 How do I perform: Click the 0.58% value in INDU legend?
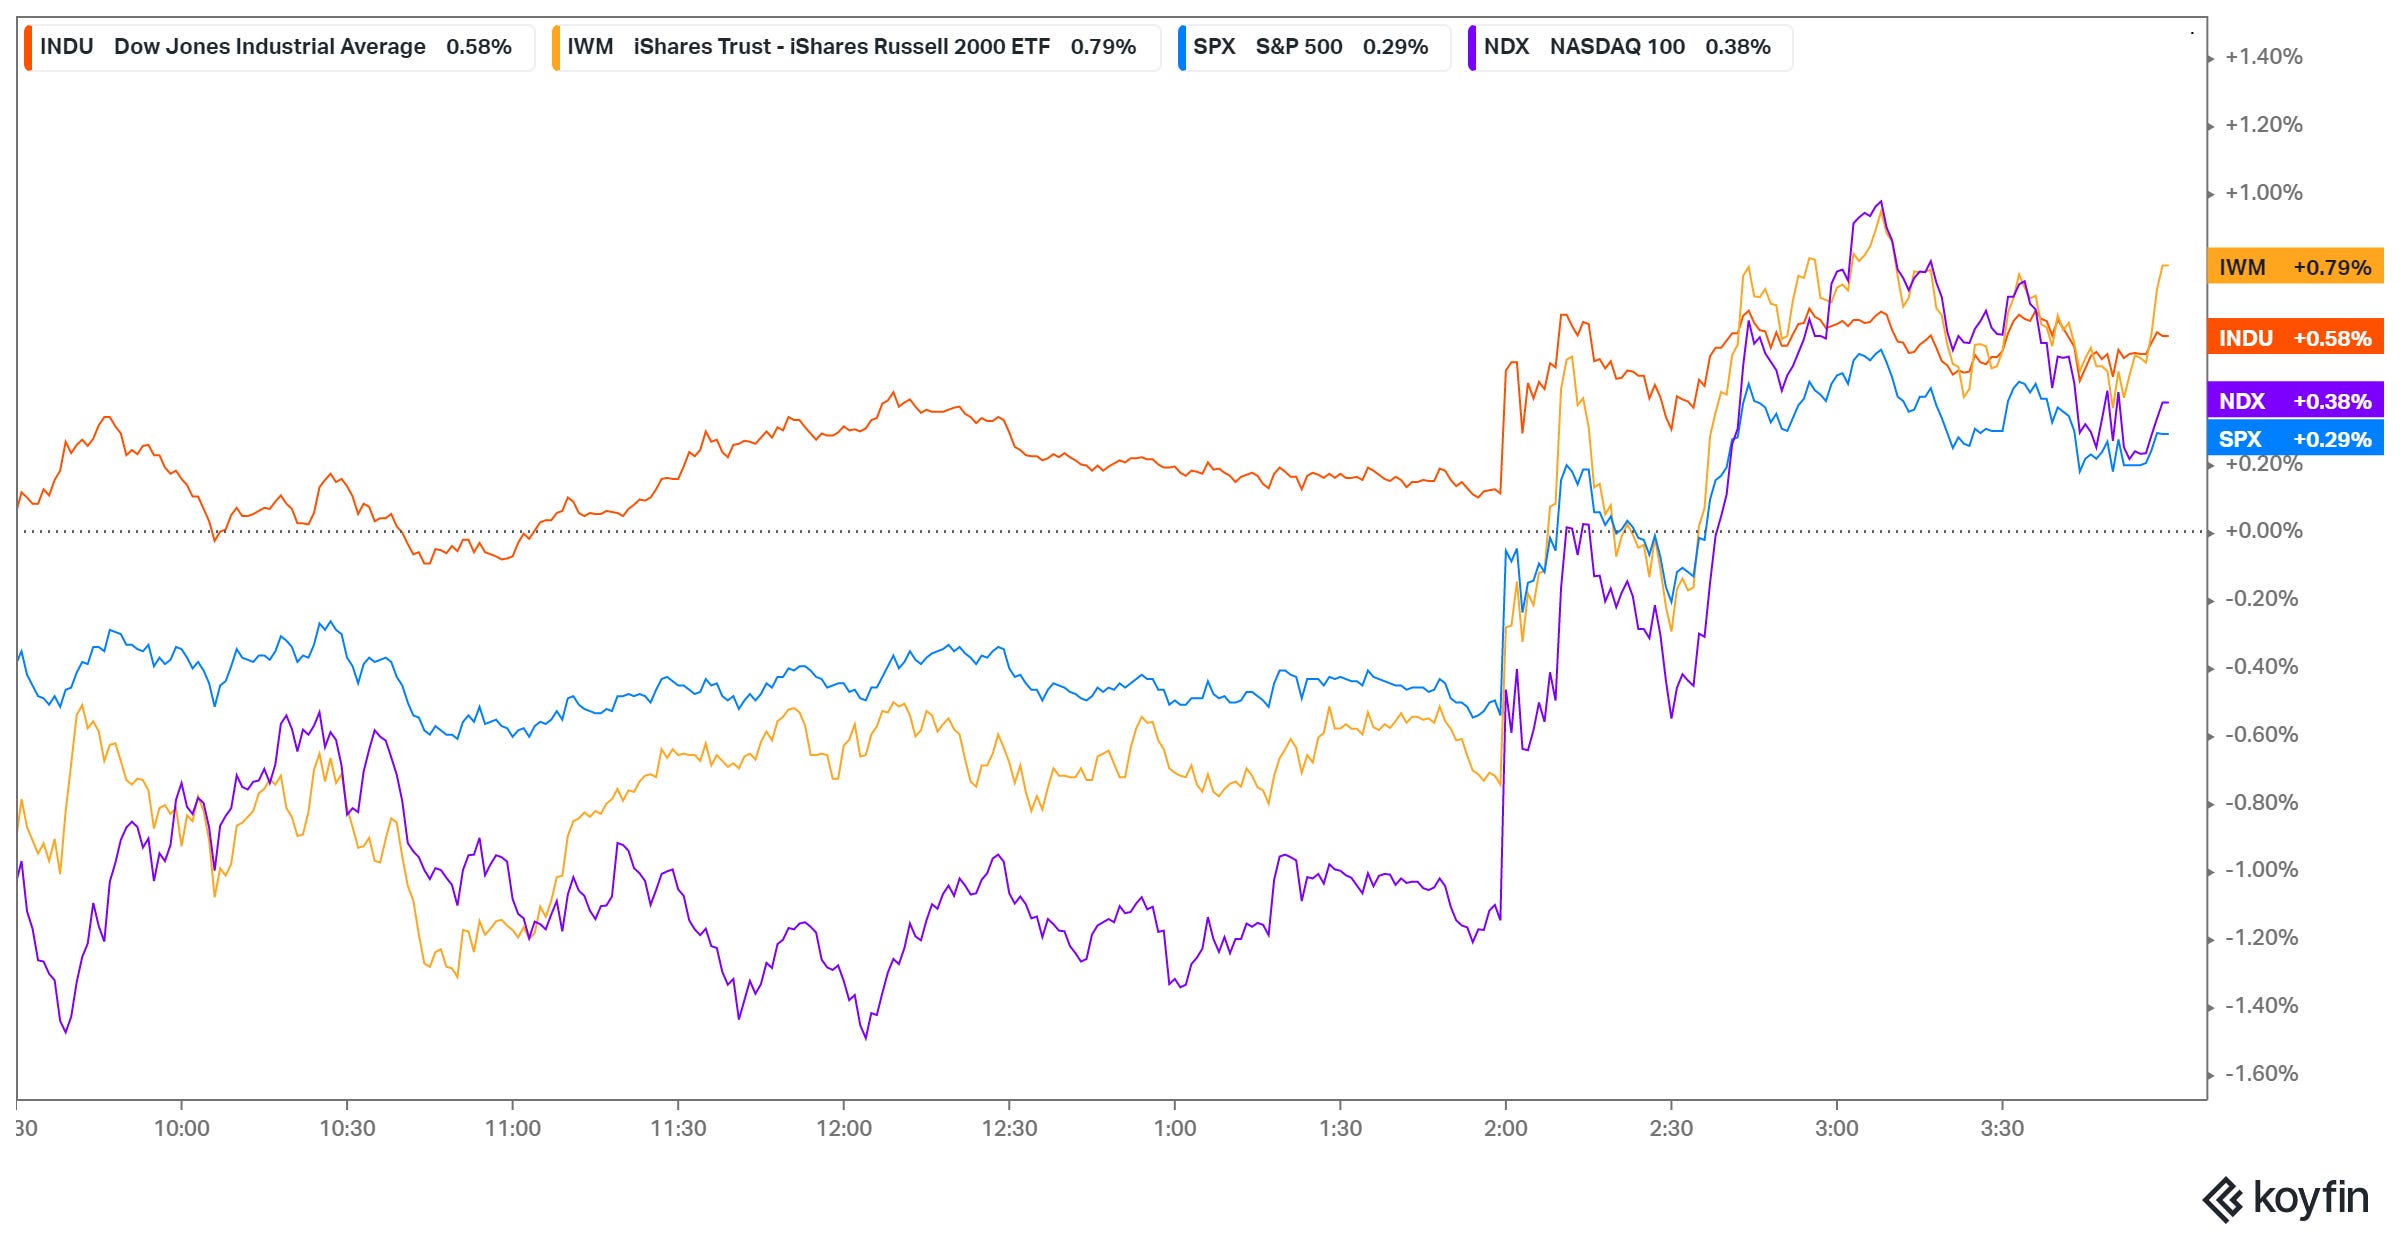tap(479, 47)
